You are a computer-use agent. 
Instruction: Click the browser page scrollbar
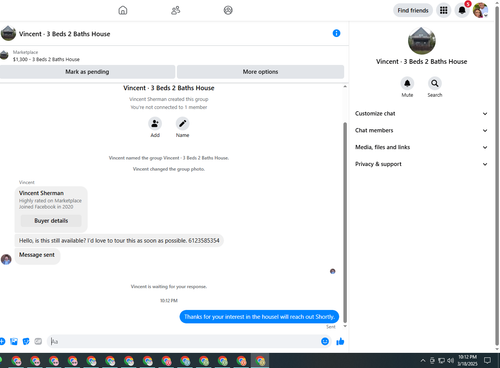click(x=497, y=175)
